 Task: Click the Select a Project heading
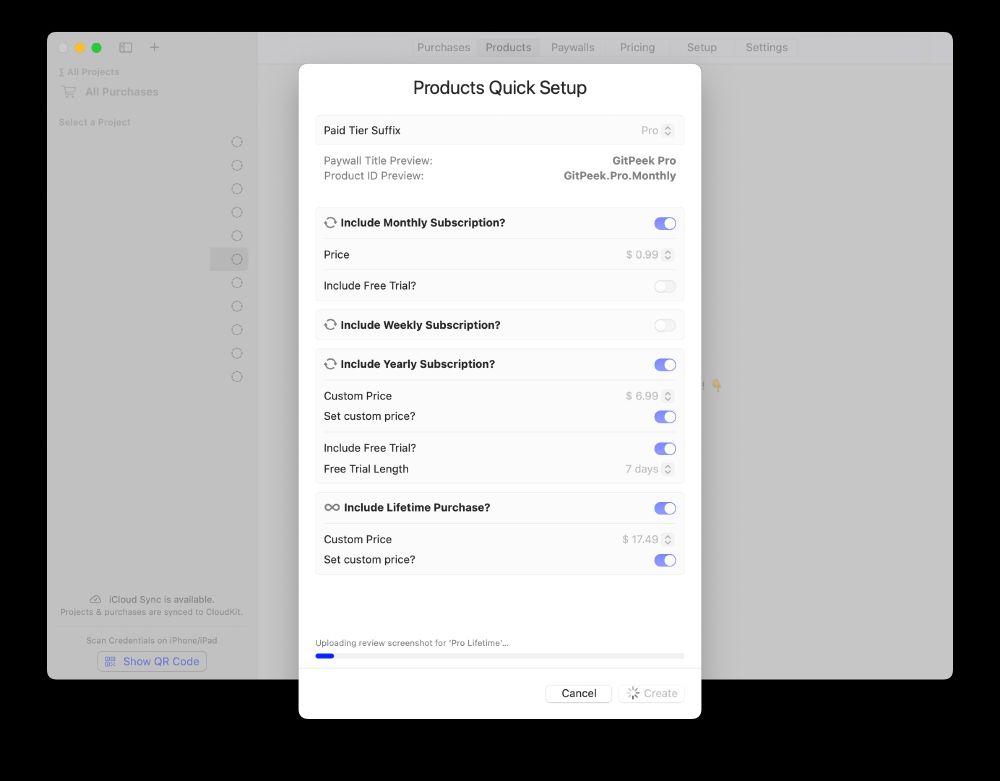(94, 122)
